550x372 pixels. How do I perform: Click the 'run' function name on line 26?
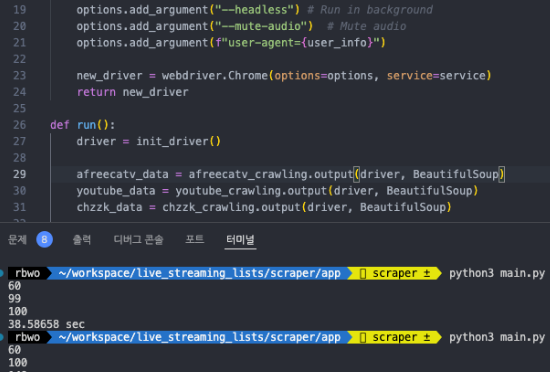(x=86, y=125)
